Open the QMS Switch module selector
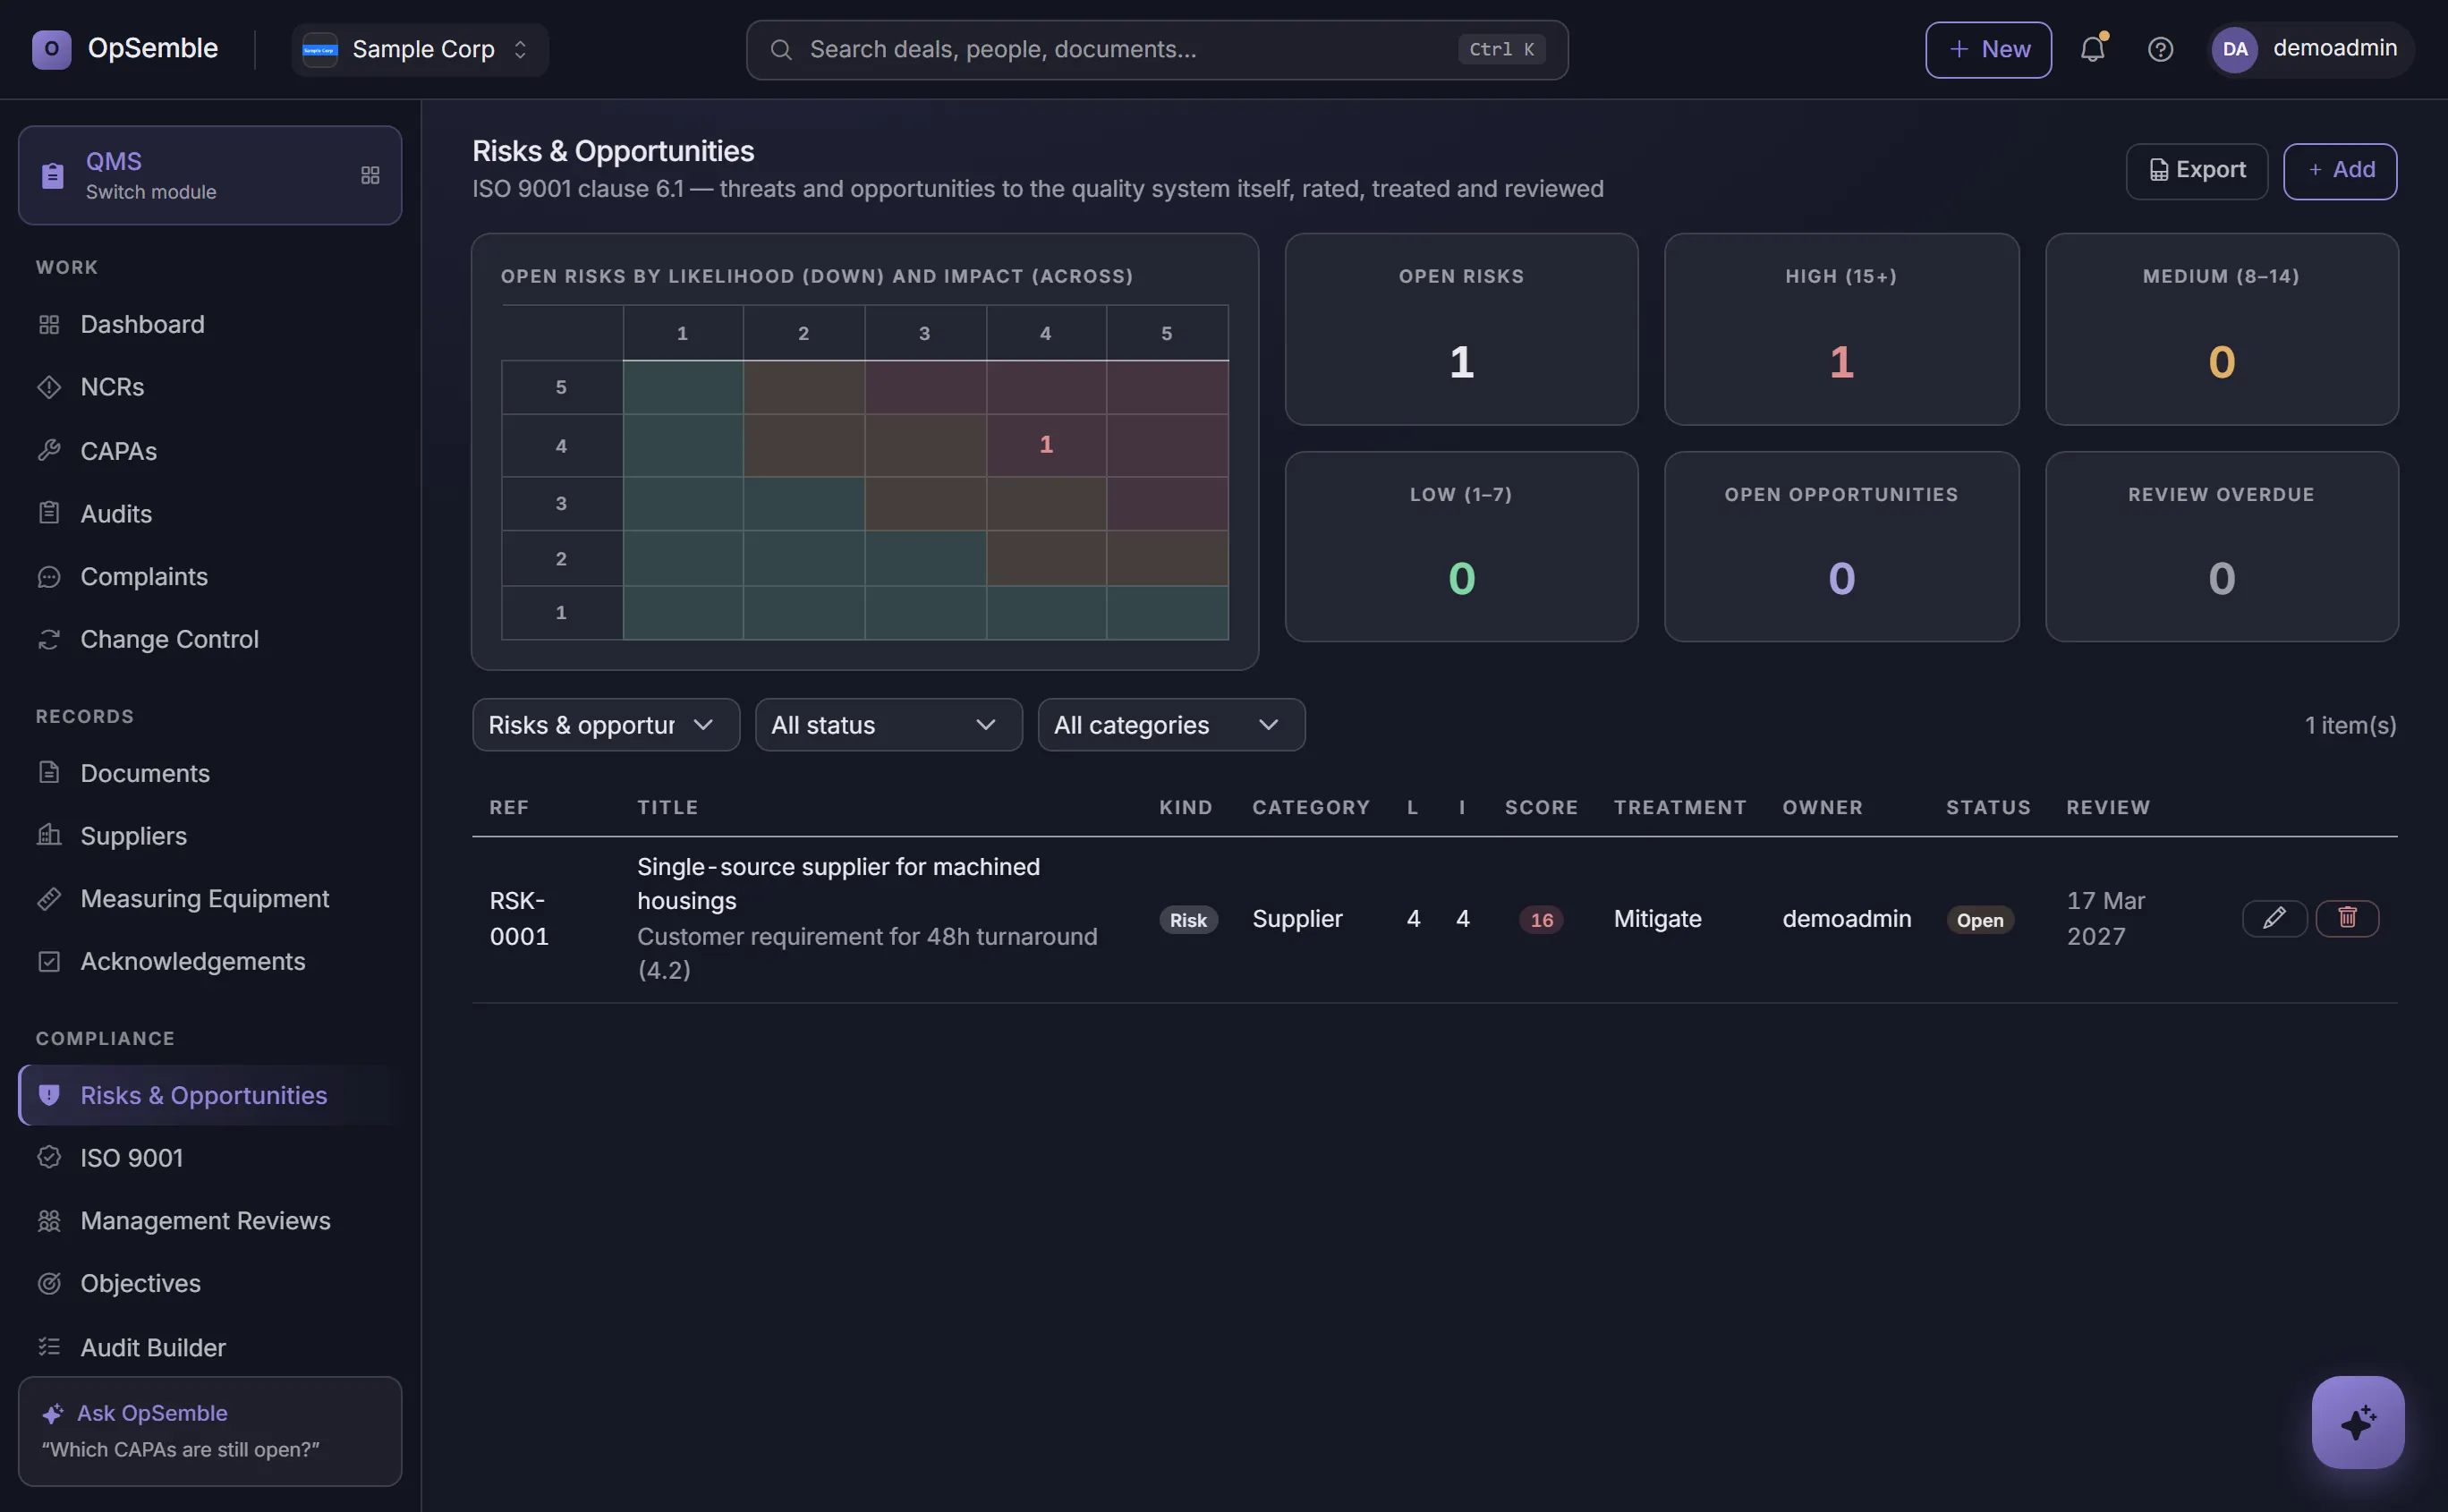This screenshot has width=2448, height=1512. point(210,175)
